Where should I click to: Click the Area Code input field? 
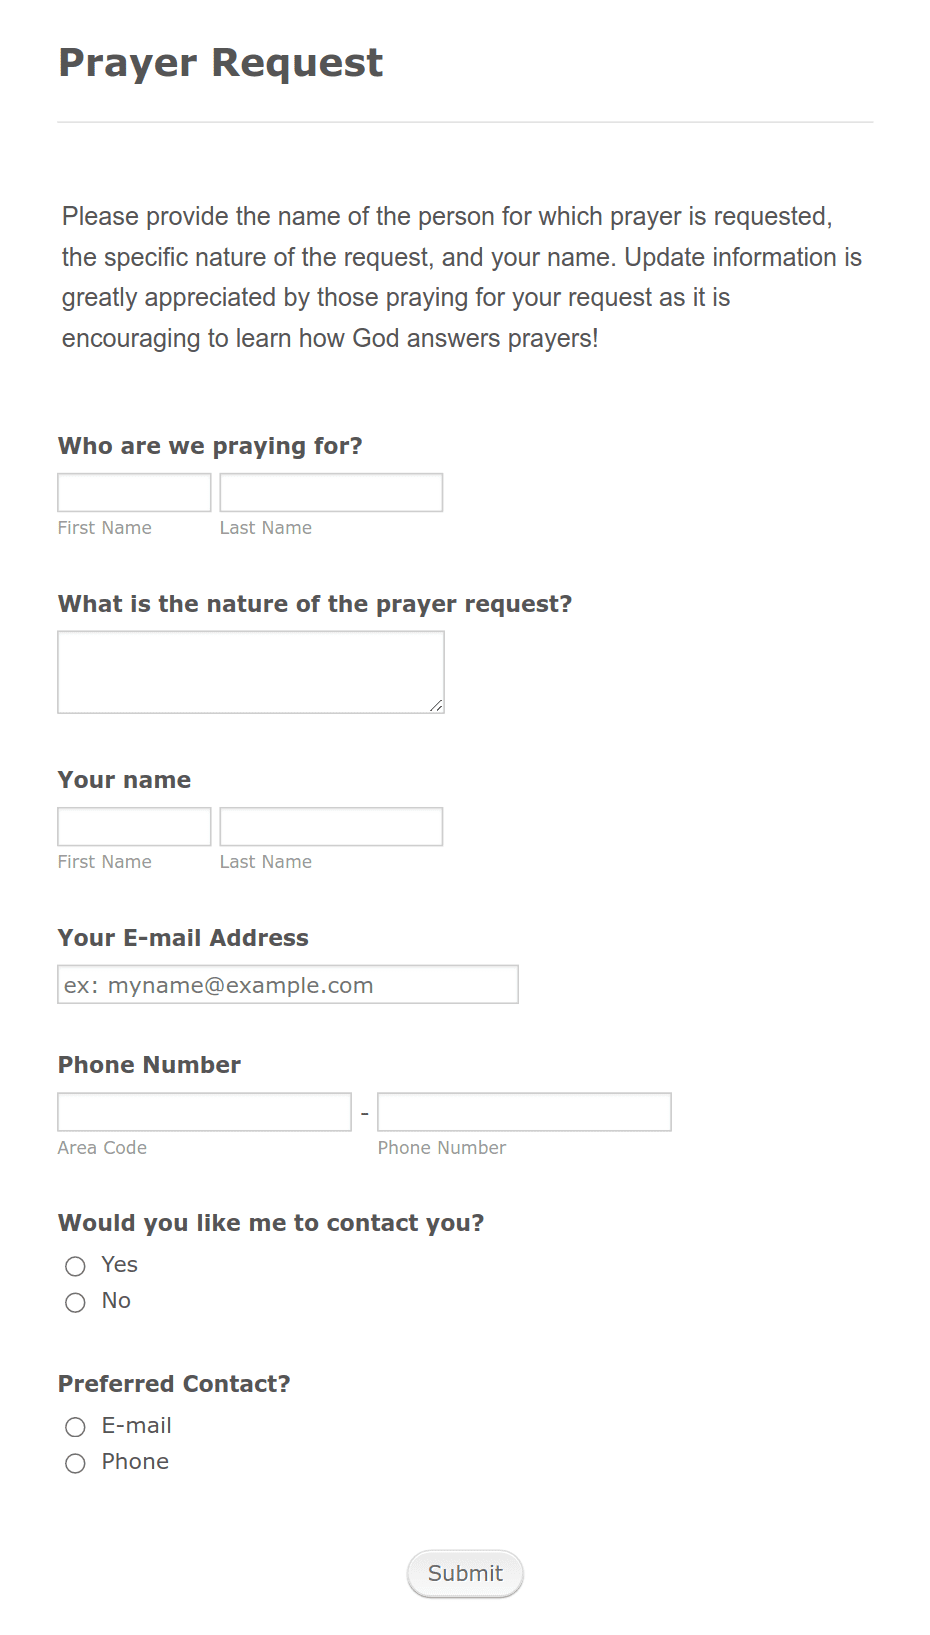[204, 1111]
